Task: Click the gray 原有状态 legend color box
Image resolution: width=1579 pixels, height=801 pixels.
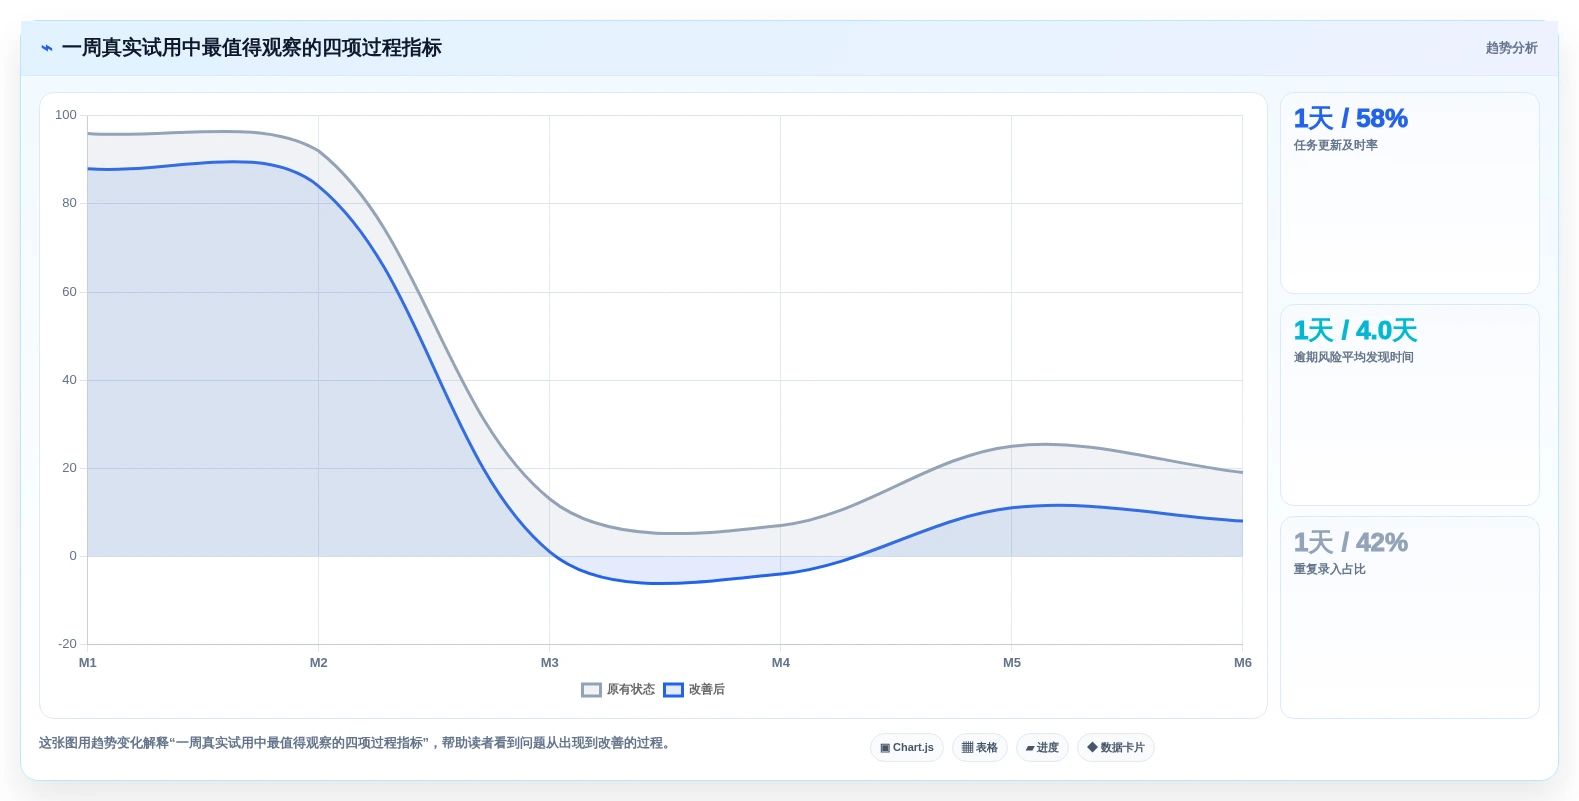Action: pos(591,690)
